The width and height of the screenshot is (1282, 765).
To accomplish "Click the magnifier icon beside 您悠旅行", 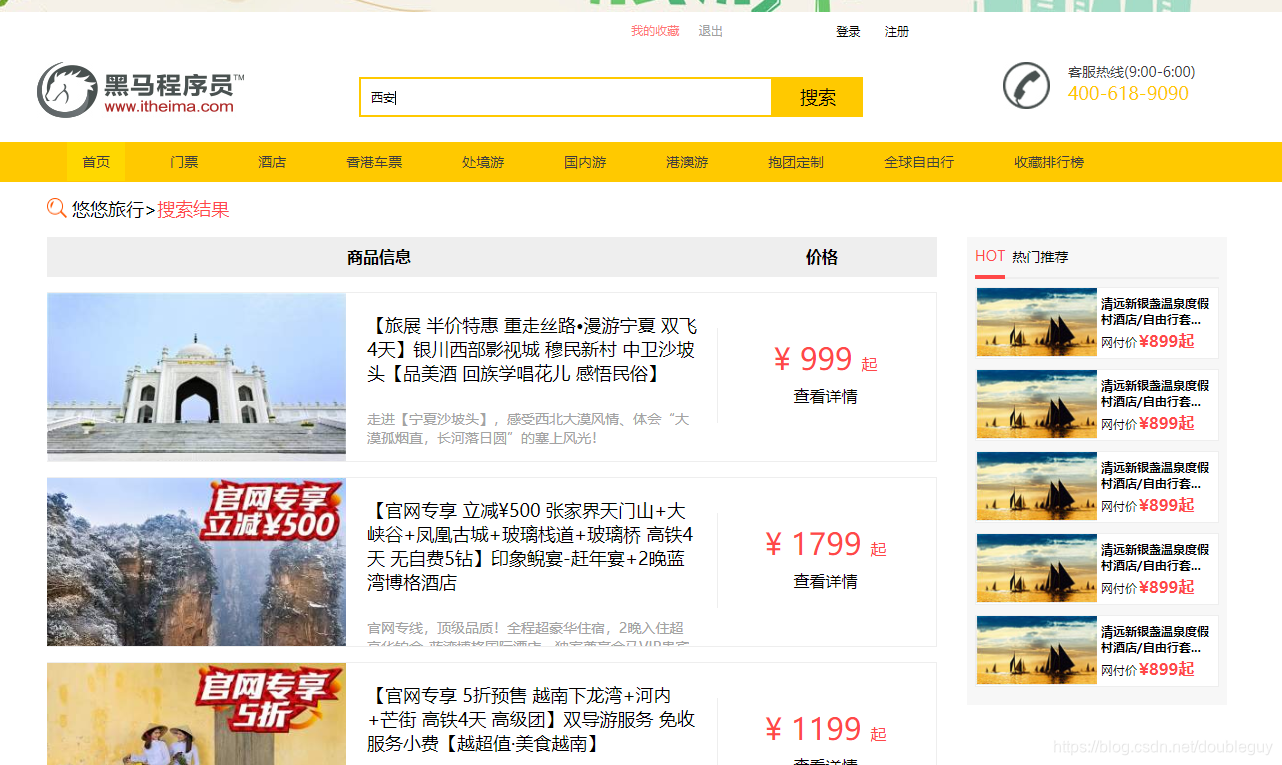I will pyautogui.click(x=57, y=208).
